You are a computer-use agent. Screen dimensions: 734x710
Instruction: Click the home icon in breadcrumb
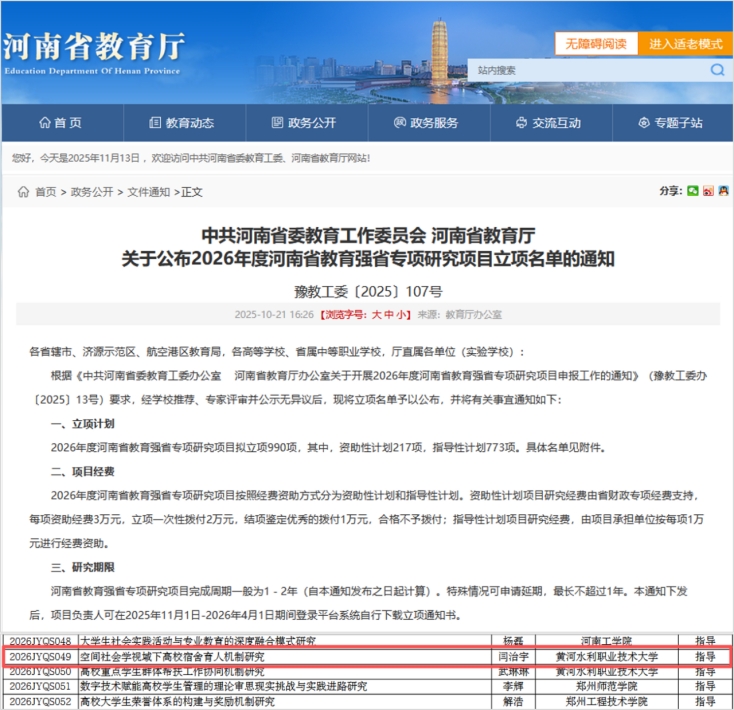point(23,192)
